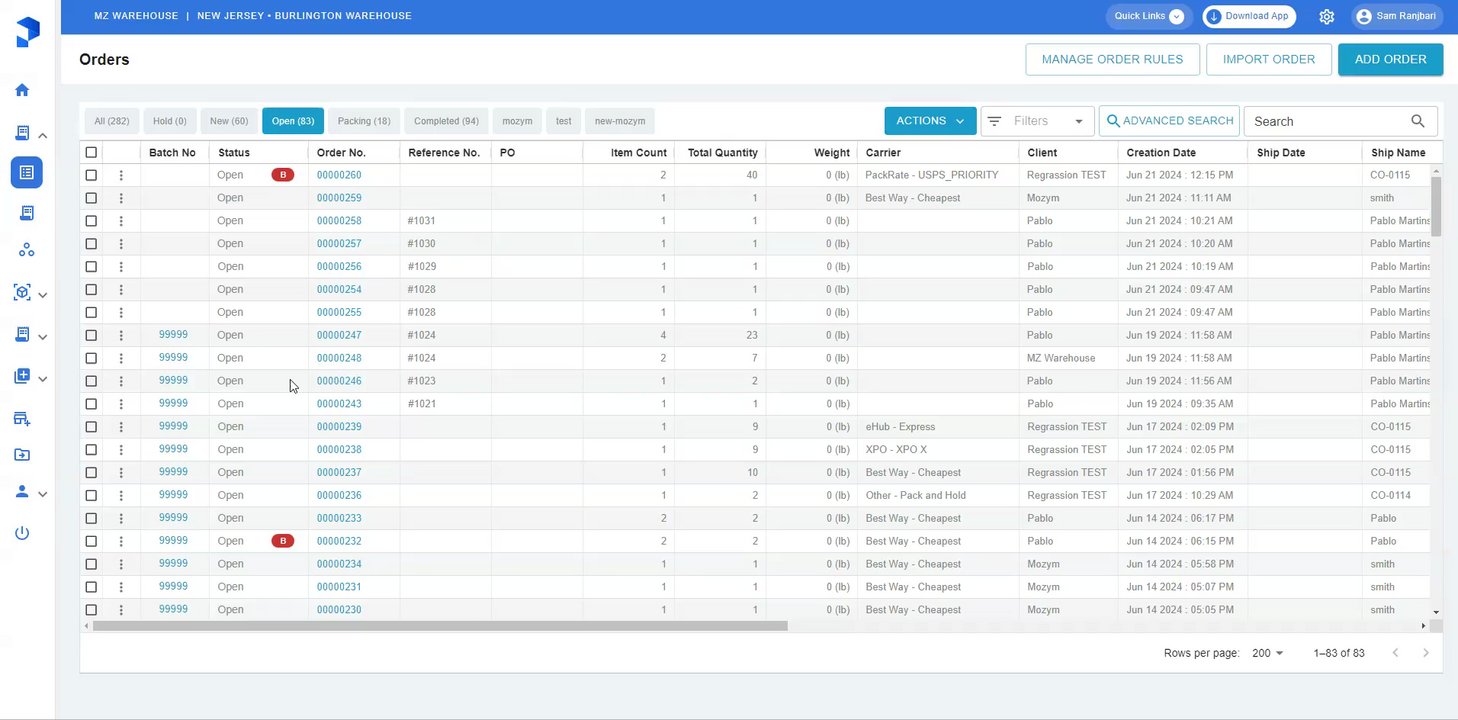1458x720 pixels.
Task: Open the three-dot menu for order 00000247
Action: coord(121,335)
